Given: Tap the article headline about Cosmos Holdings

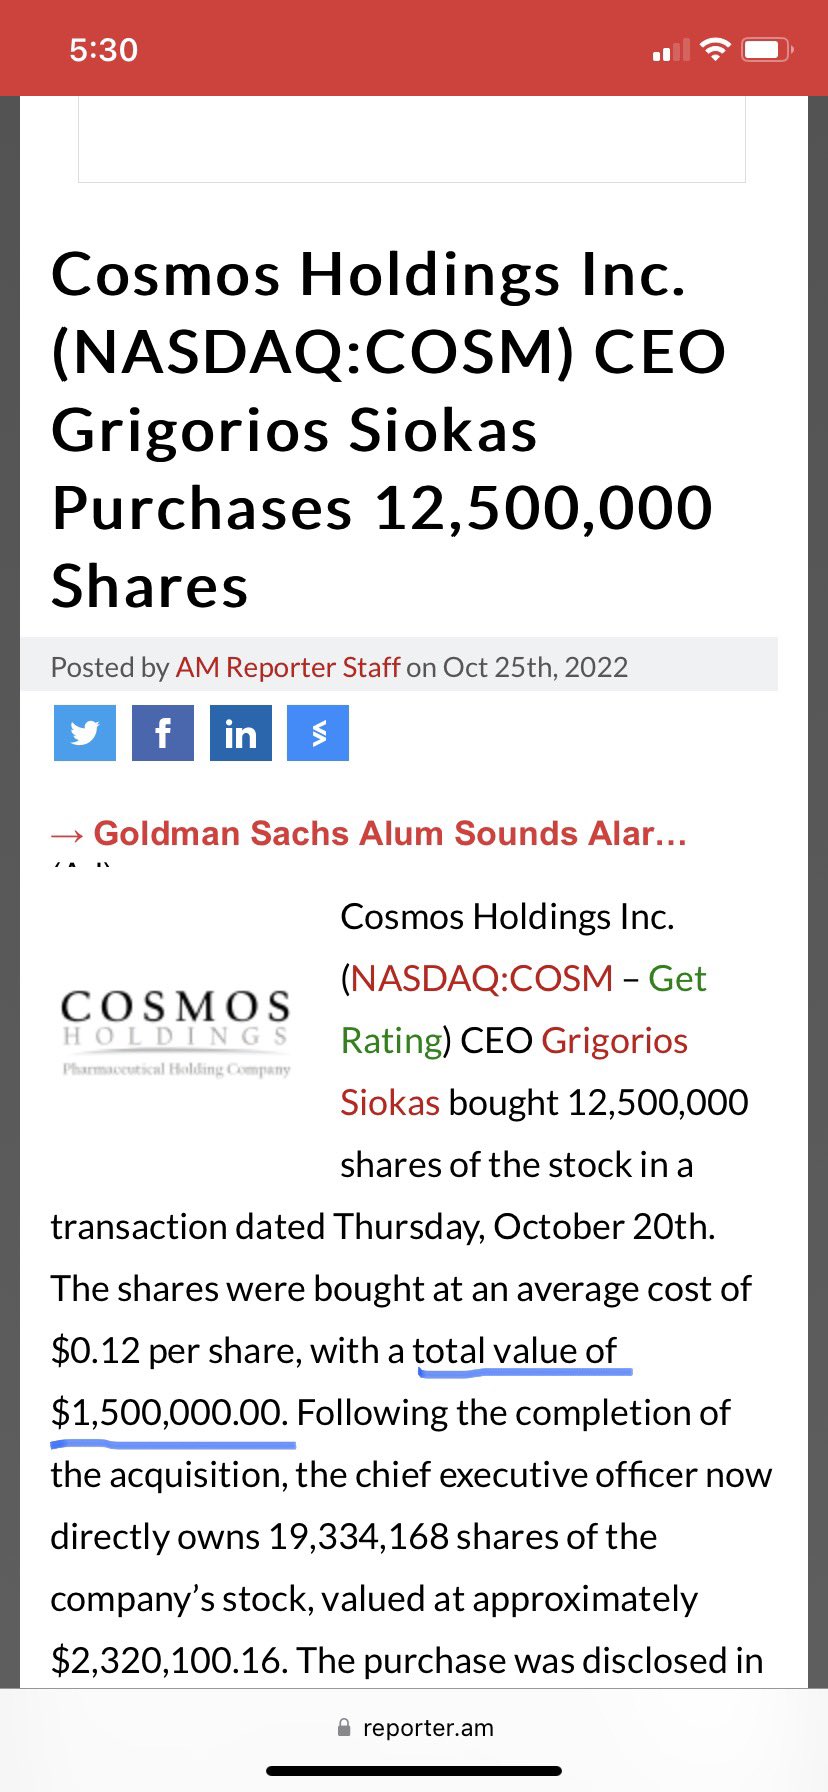Looking at the screenshot, I should 389,429.
